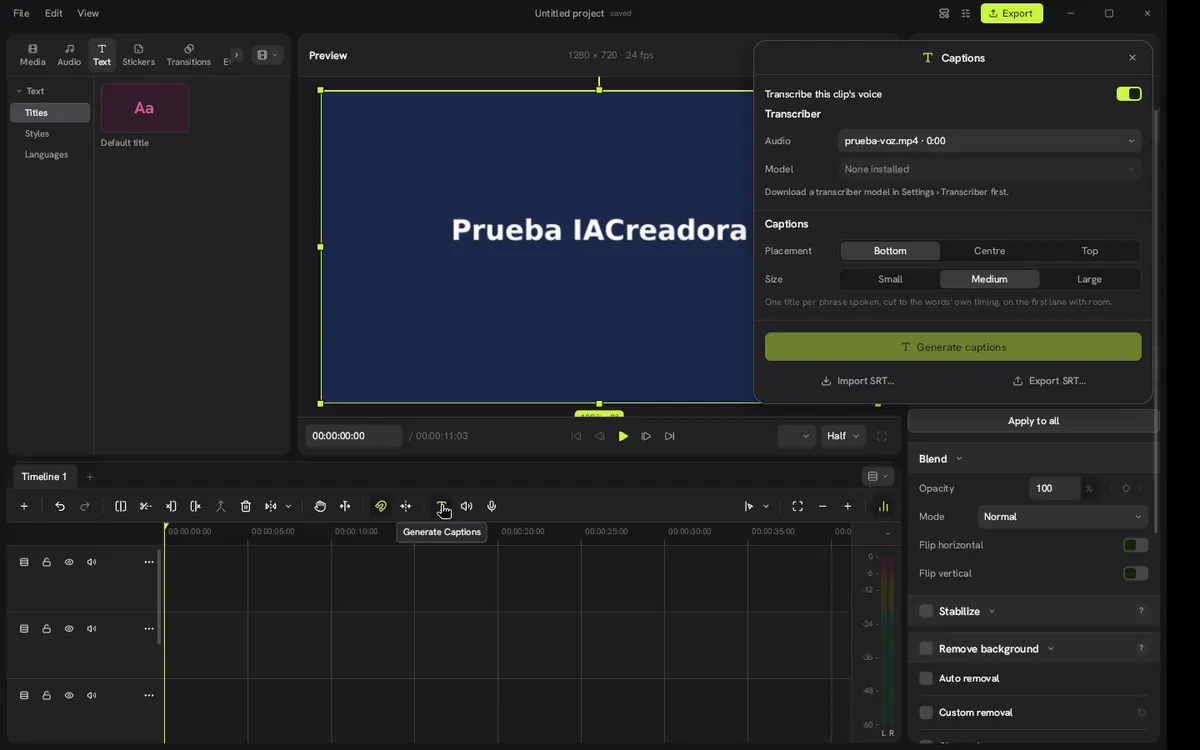
Task: Open more options for the bottom track
Action: [x=149, y=695]
